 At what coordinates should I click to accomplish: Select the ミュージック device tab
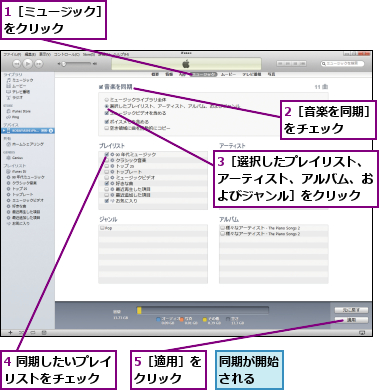coord(204,75)
